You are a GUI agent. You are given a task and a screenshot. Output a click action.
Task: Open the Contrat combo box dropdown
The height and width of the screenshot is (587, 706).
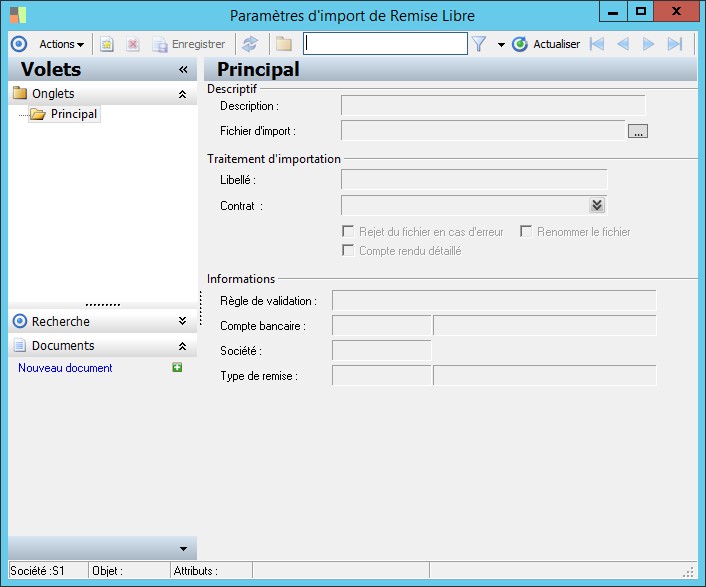[597, 205]
